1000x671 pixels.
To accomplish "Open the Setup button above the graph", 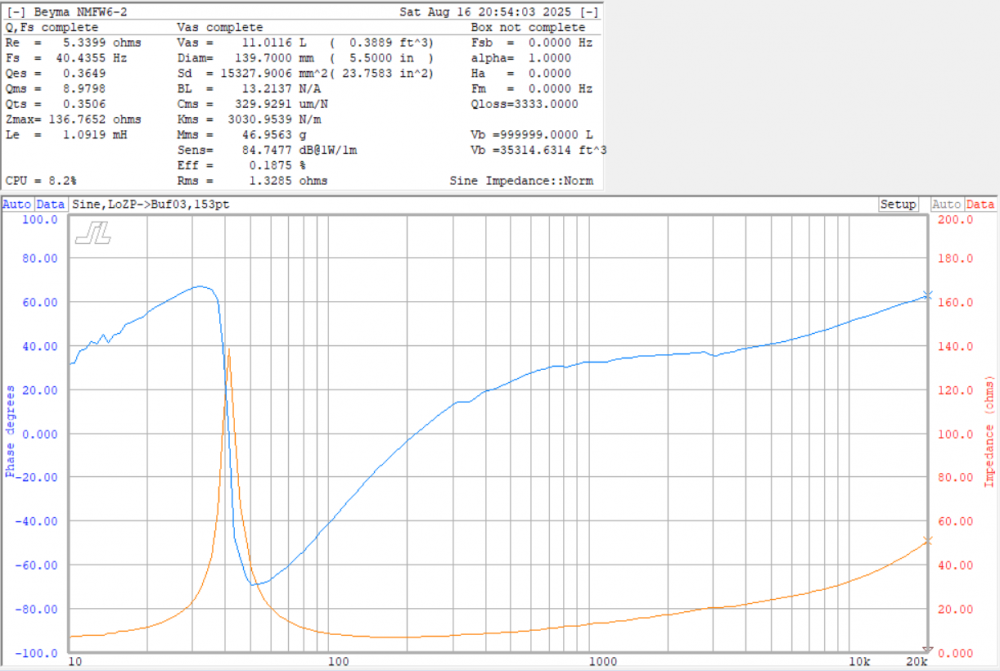I will click(898, 204).
